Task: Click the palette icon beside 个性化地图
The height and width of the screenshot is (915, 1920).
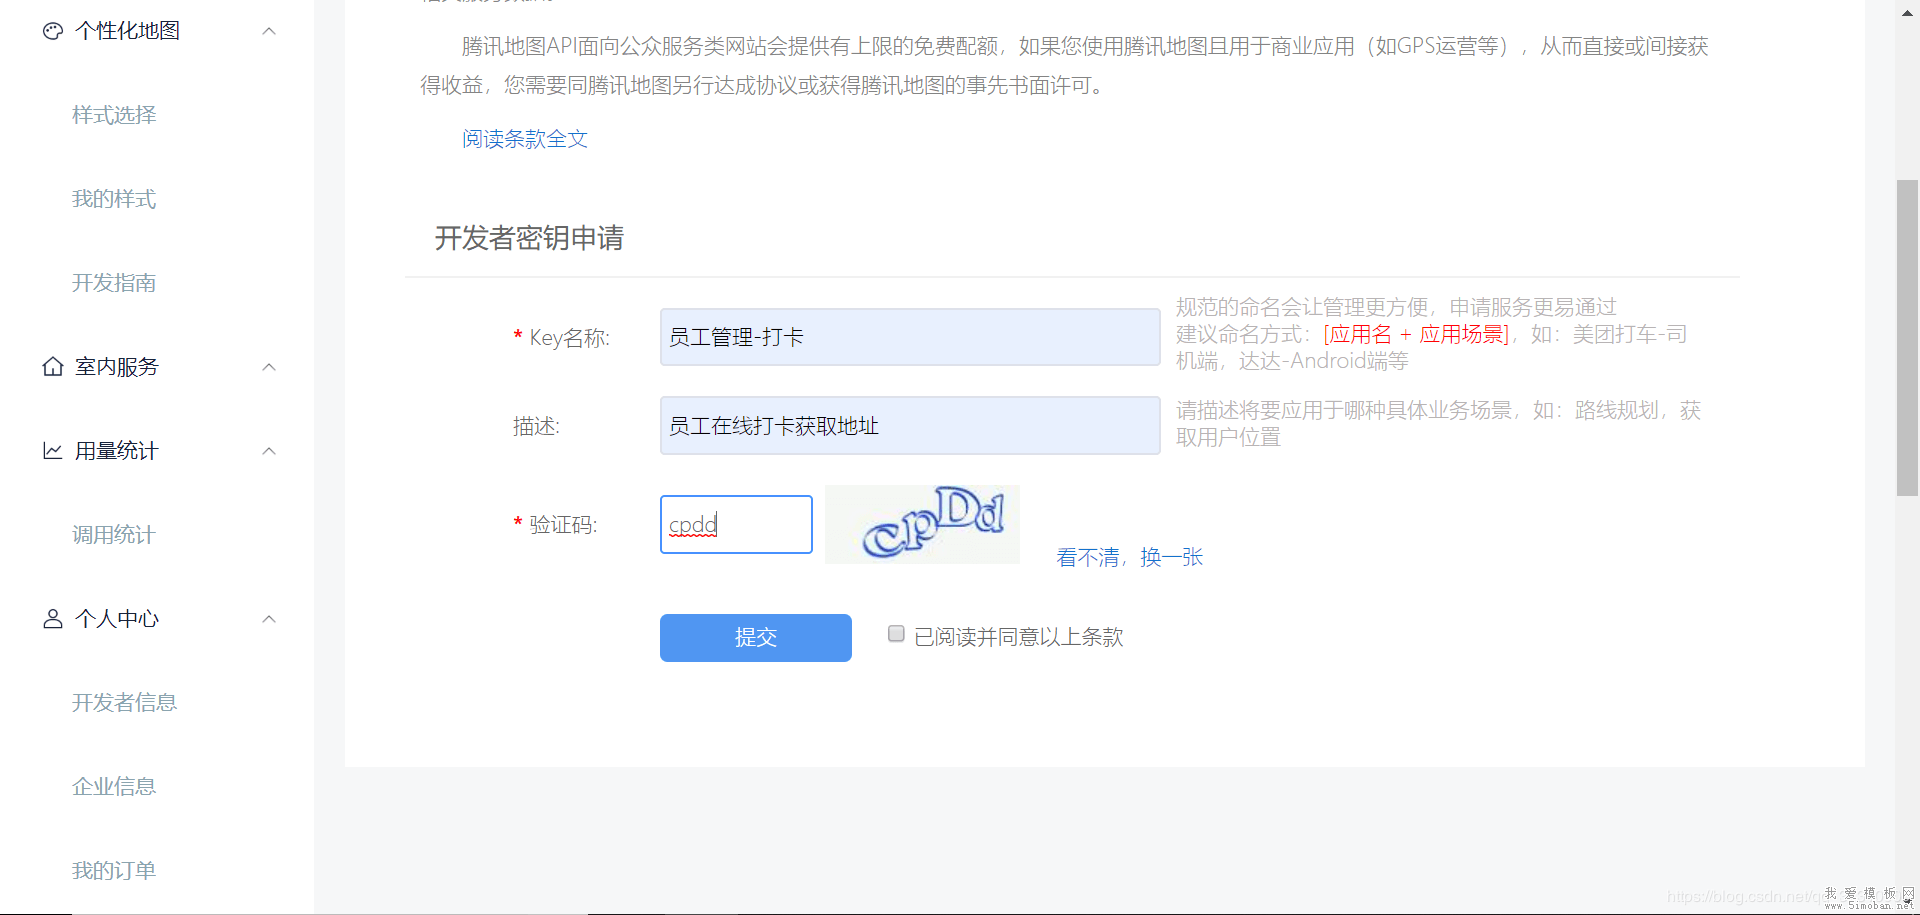Action: point(53,31)
